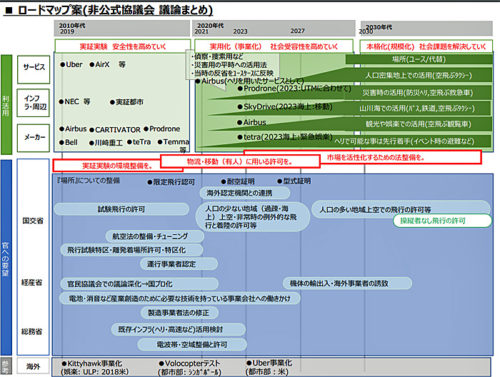Select the 'メーカー' row label
Image resolution: width=500 pixels, height=377 pixels.
click(34, 138)
